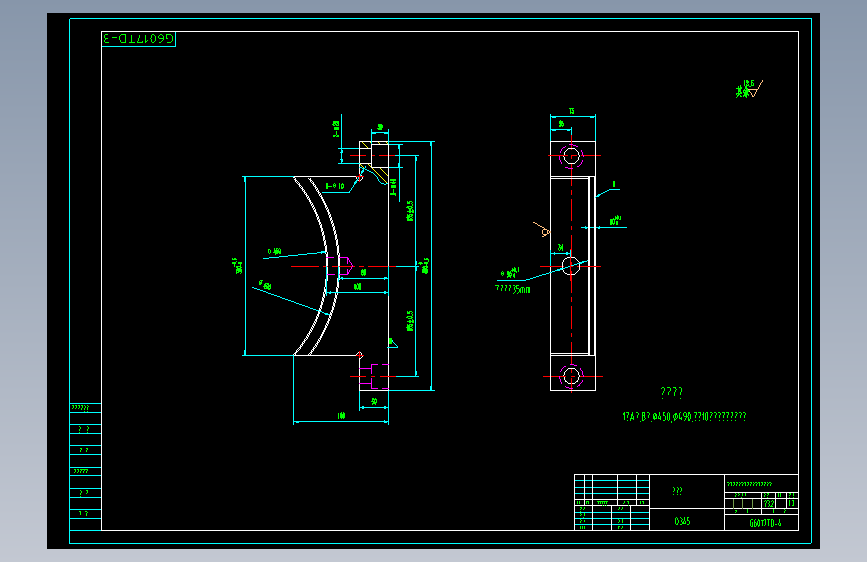Click the center hole circle in the side view
867x562 pixels.
click(x=571, y=266)
